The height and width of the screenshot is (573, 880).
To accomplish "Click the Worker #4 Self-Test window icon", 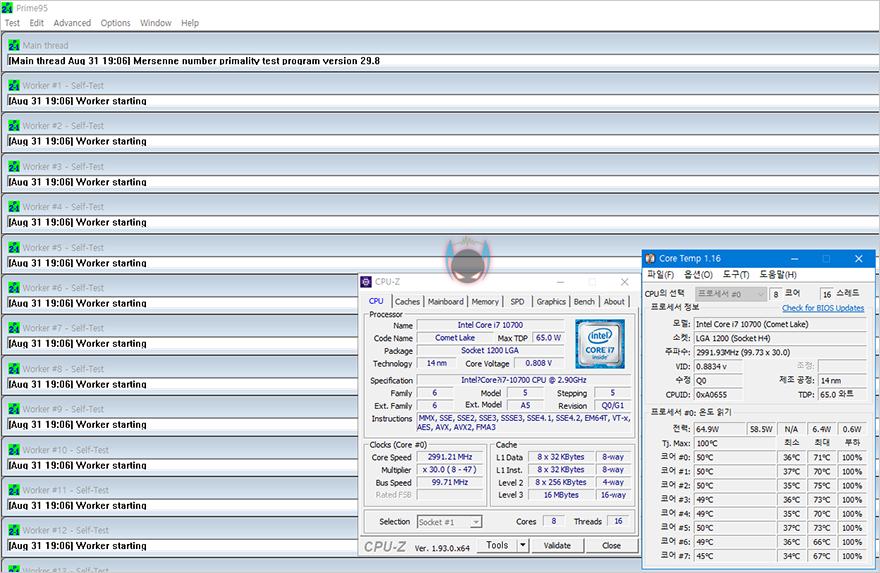I will click(x=14, y=207).
